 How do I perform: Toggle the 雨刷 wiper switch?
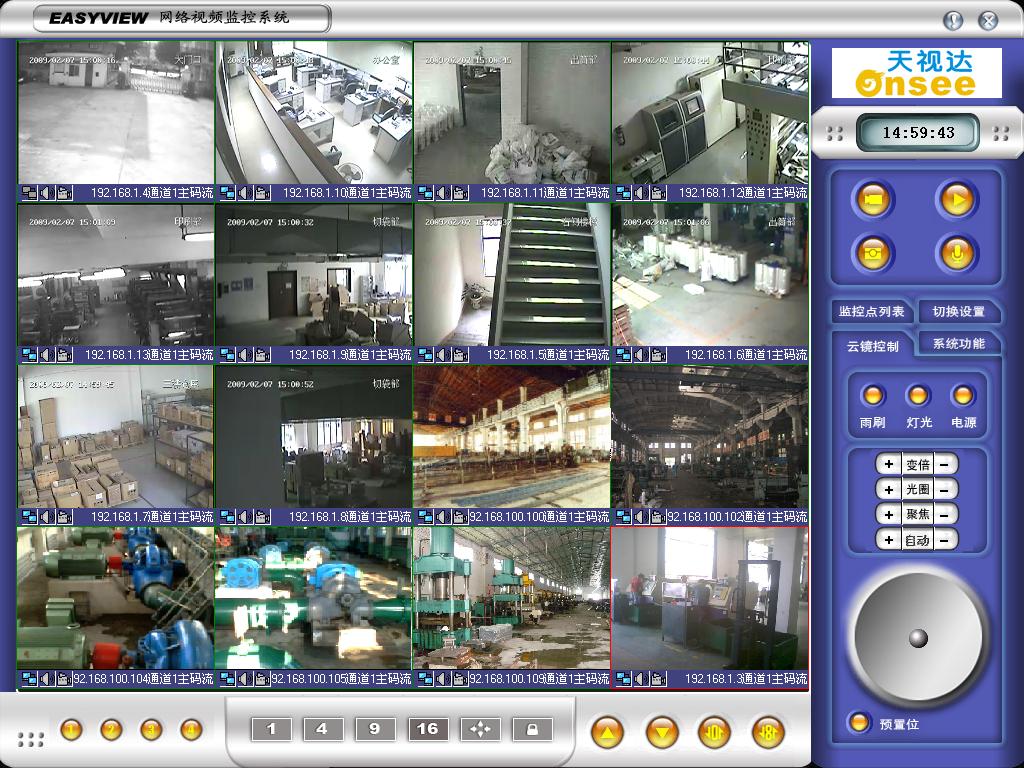873,396
